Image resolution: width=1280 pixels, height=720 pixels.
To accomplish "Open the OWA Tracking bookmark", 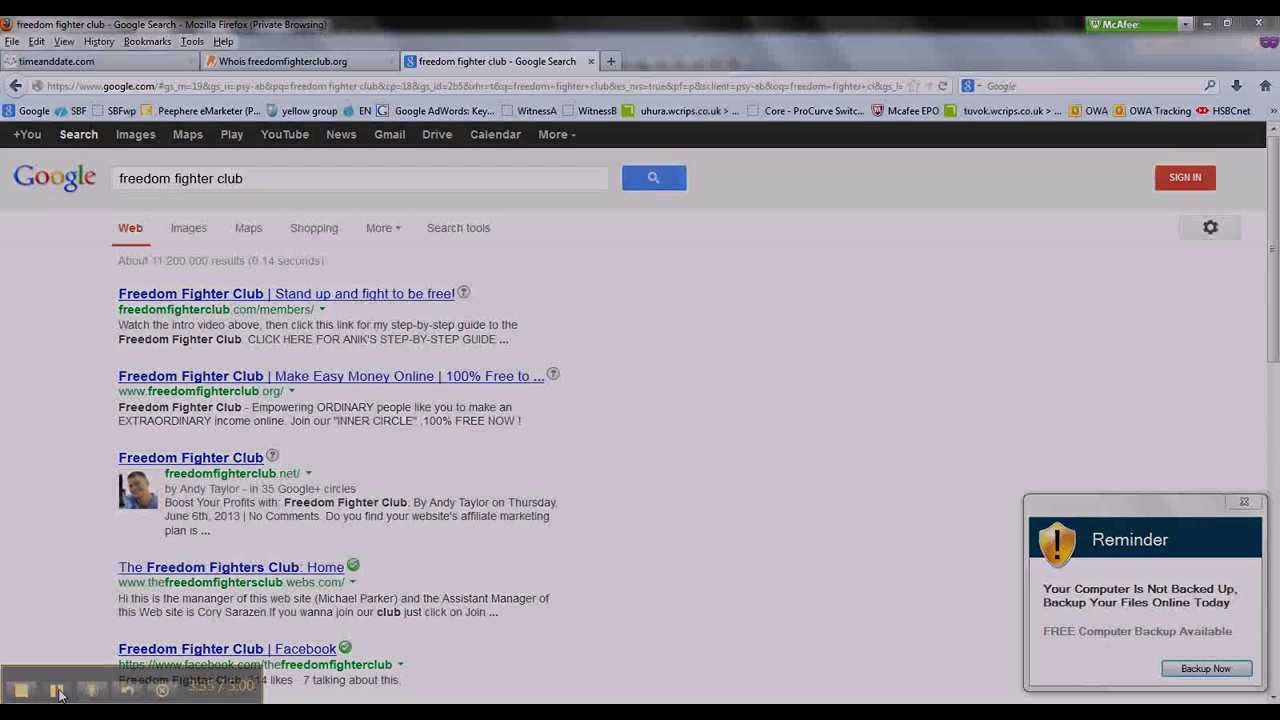I will click(x=1152, y=111).
